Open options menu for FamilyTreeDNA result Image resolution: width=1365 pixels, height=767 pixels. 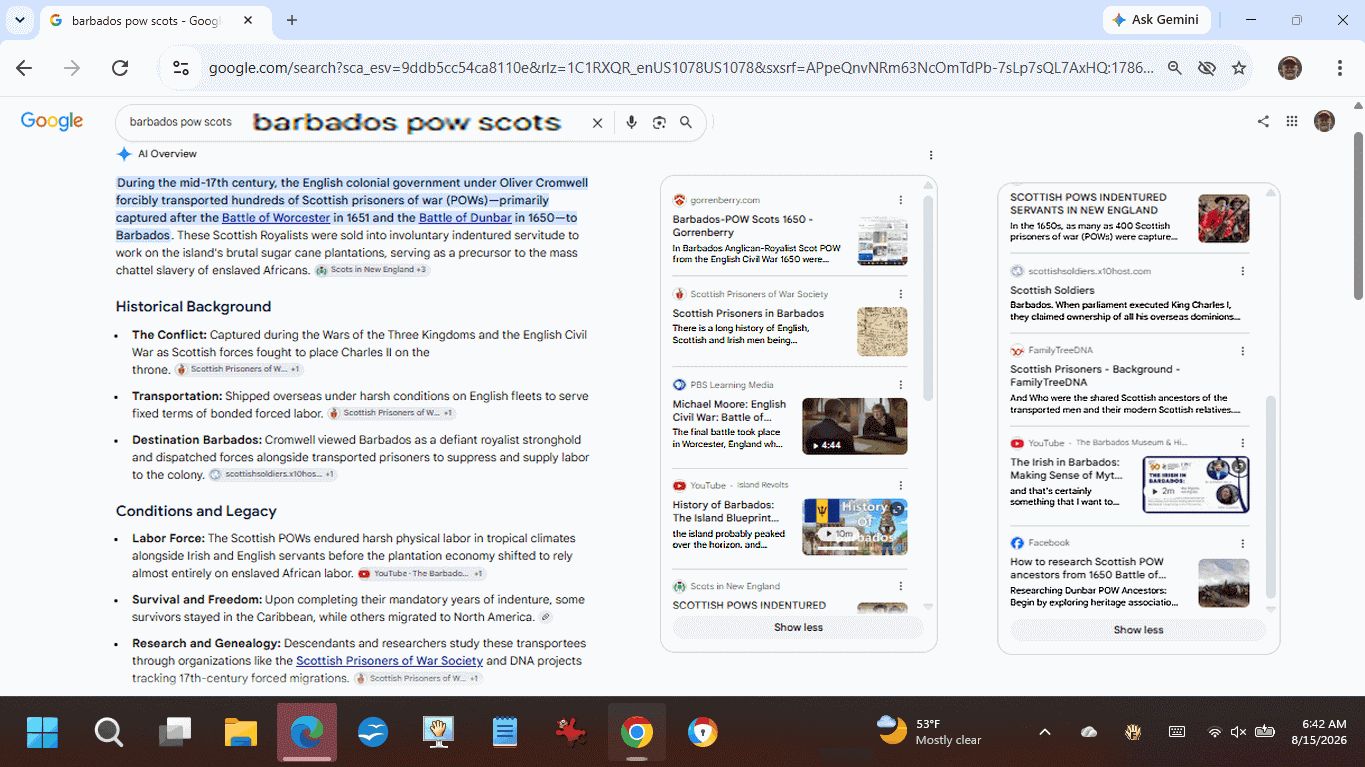(1243, 351)
